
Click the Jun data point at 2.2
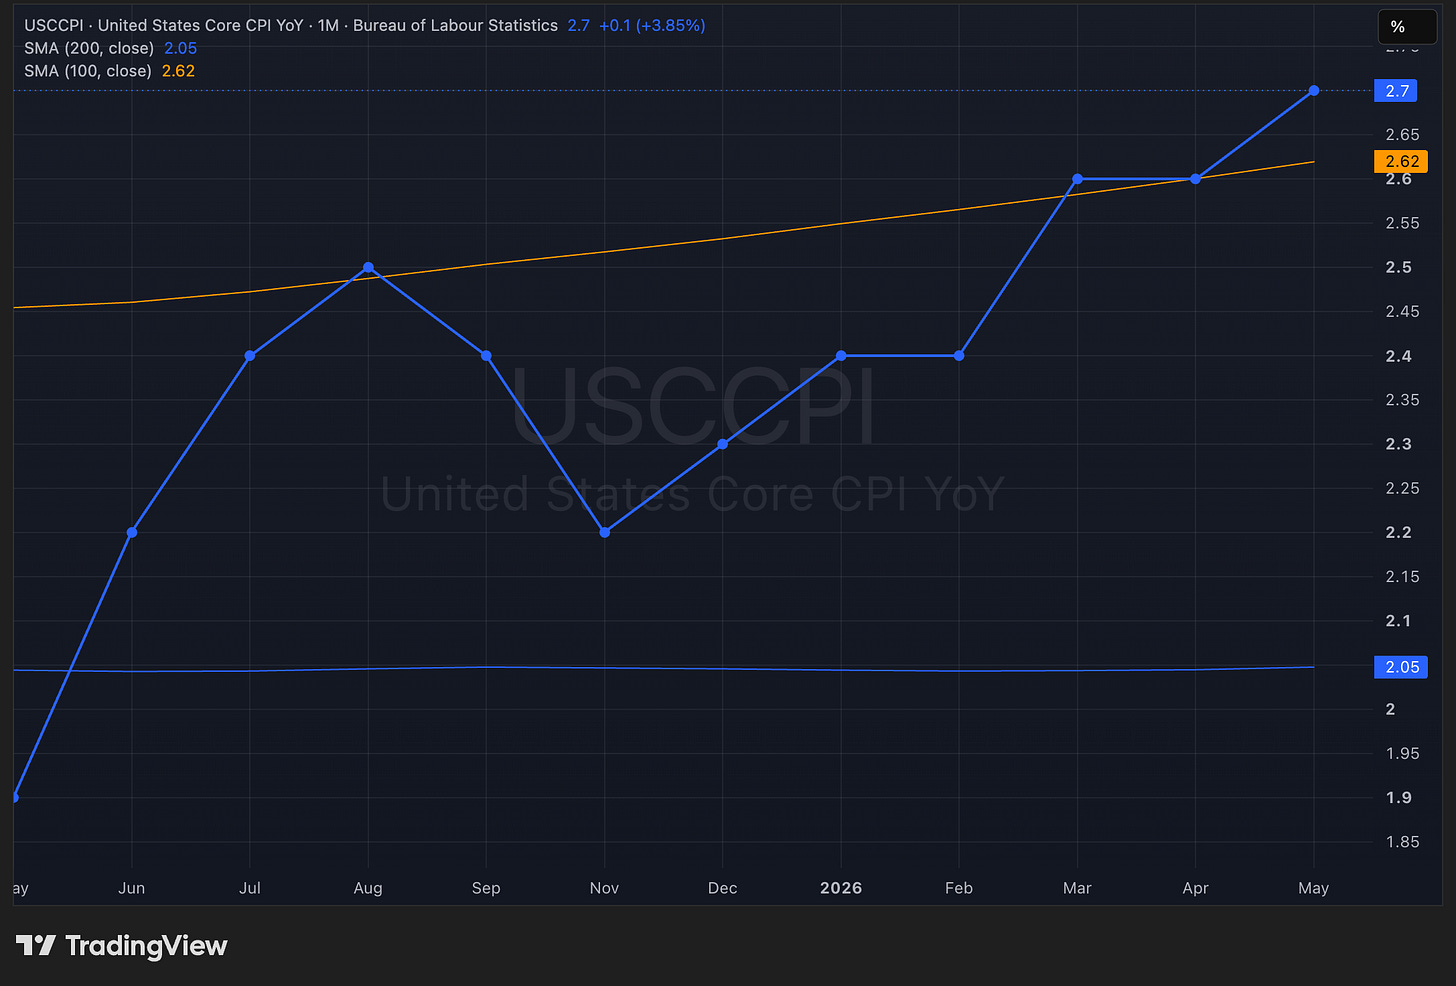[132, 532]
